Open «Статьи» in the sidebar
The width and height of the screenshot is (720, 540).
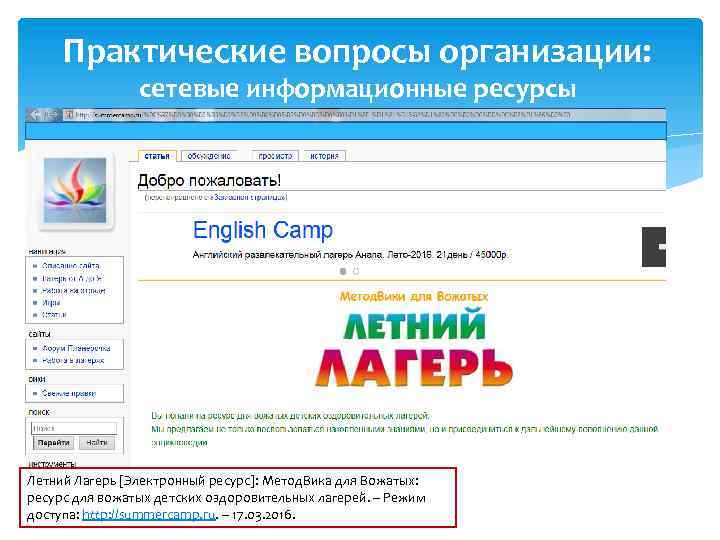pyautogui.click(x=54, y=315)
